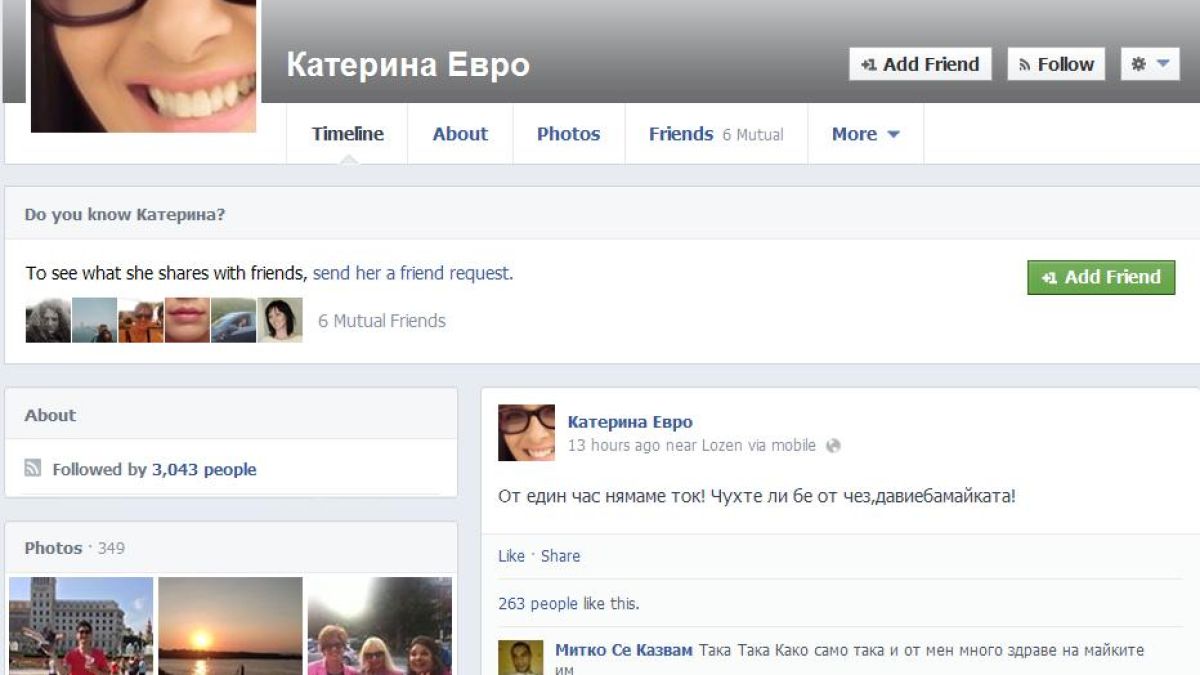Open the second mutual friend's thumbnail
Screen dimensions: 1200x675
coord(94,321)
